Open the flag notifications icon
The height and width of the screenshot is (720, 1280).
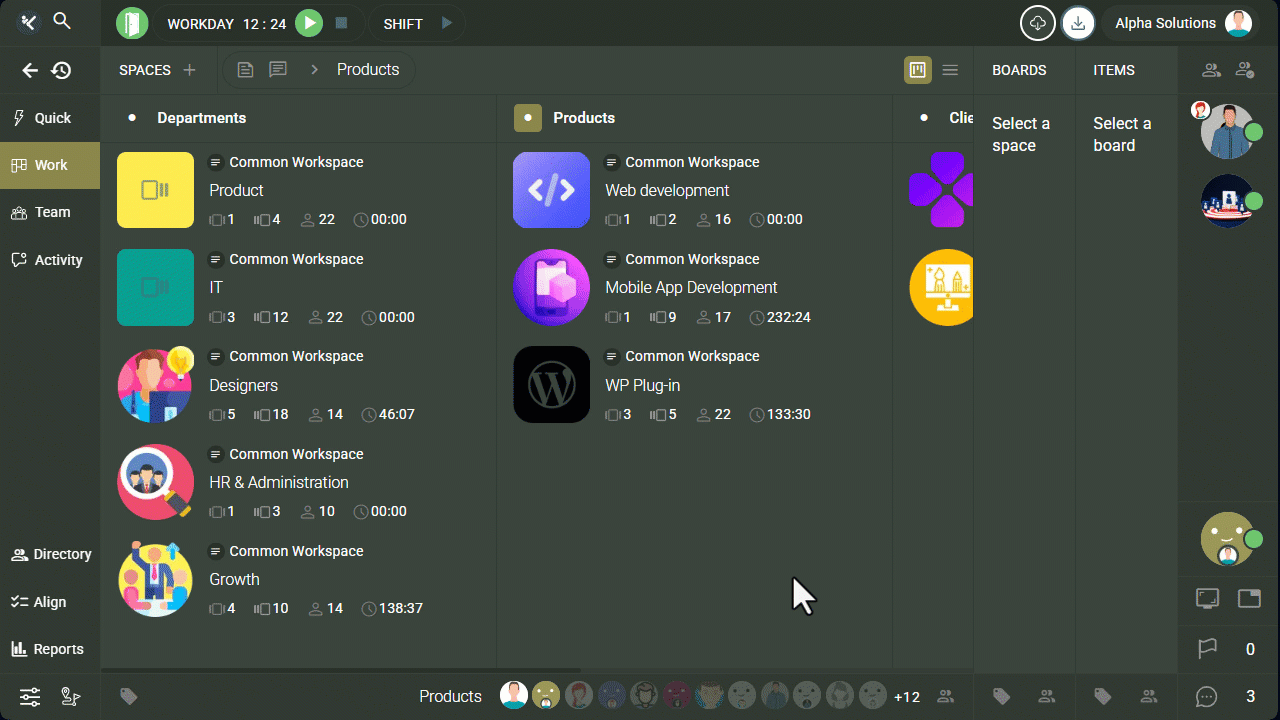coord(1208,649)
